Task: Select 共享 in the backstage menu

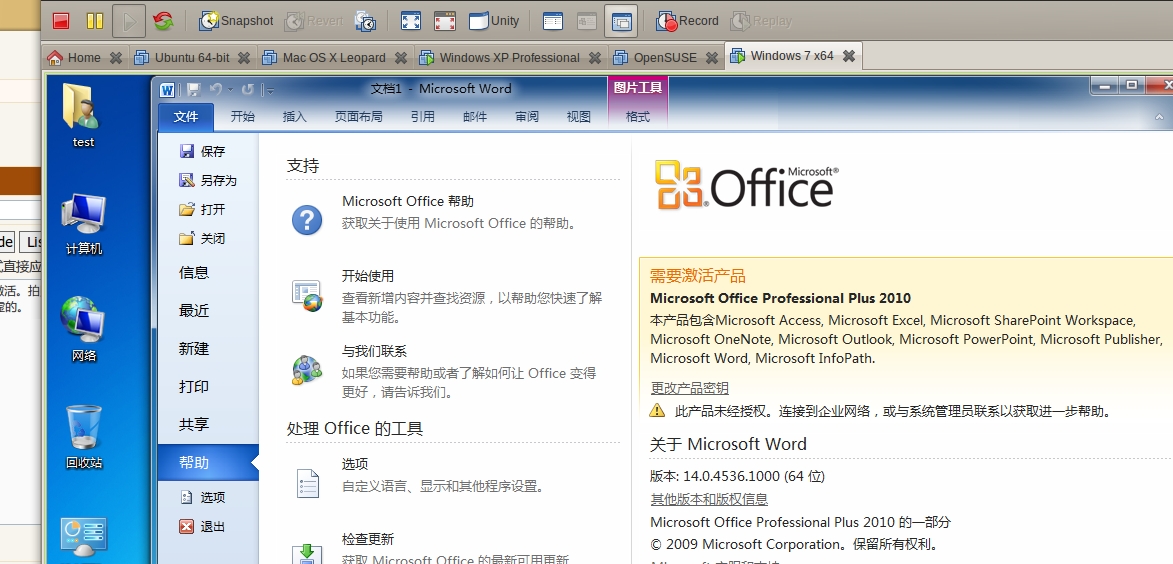Action: pos(194,425)
